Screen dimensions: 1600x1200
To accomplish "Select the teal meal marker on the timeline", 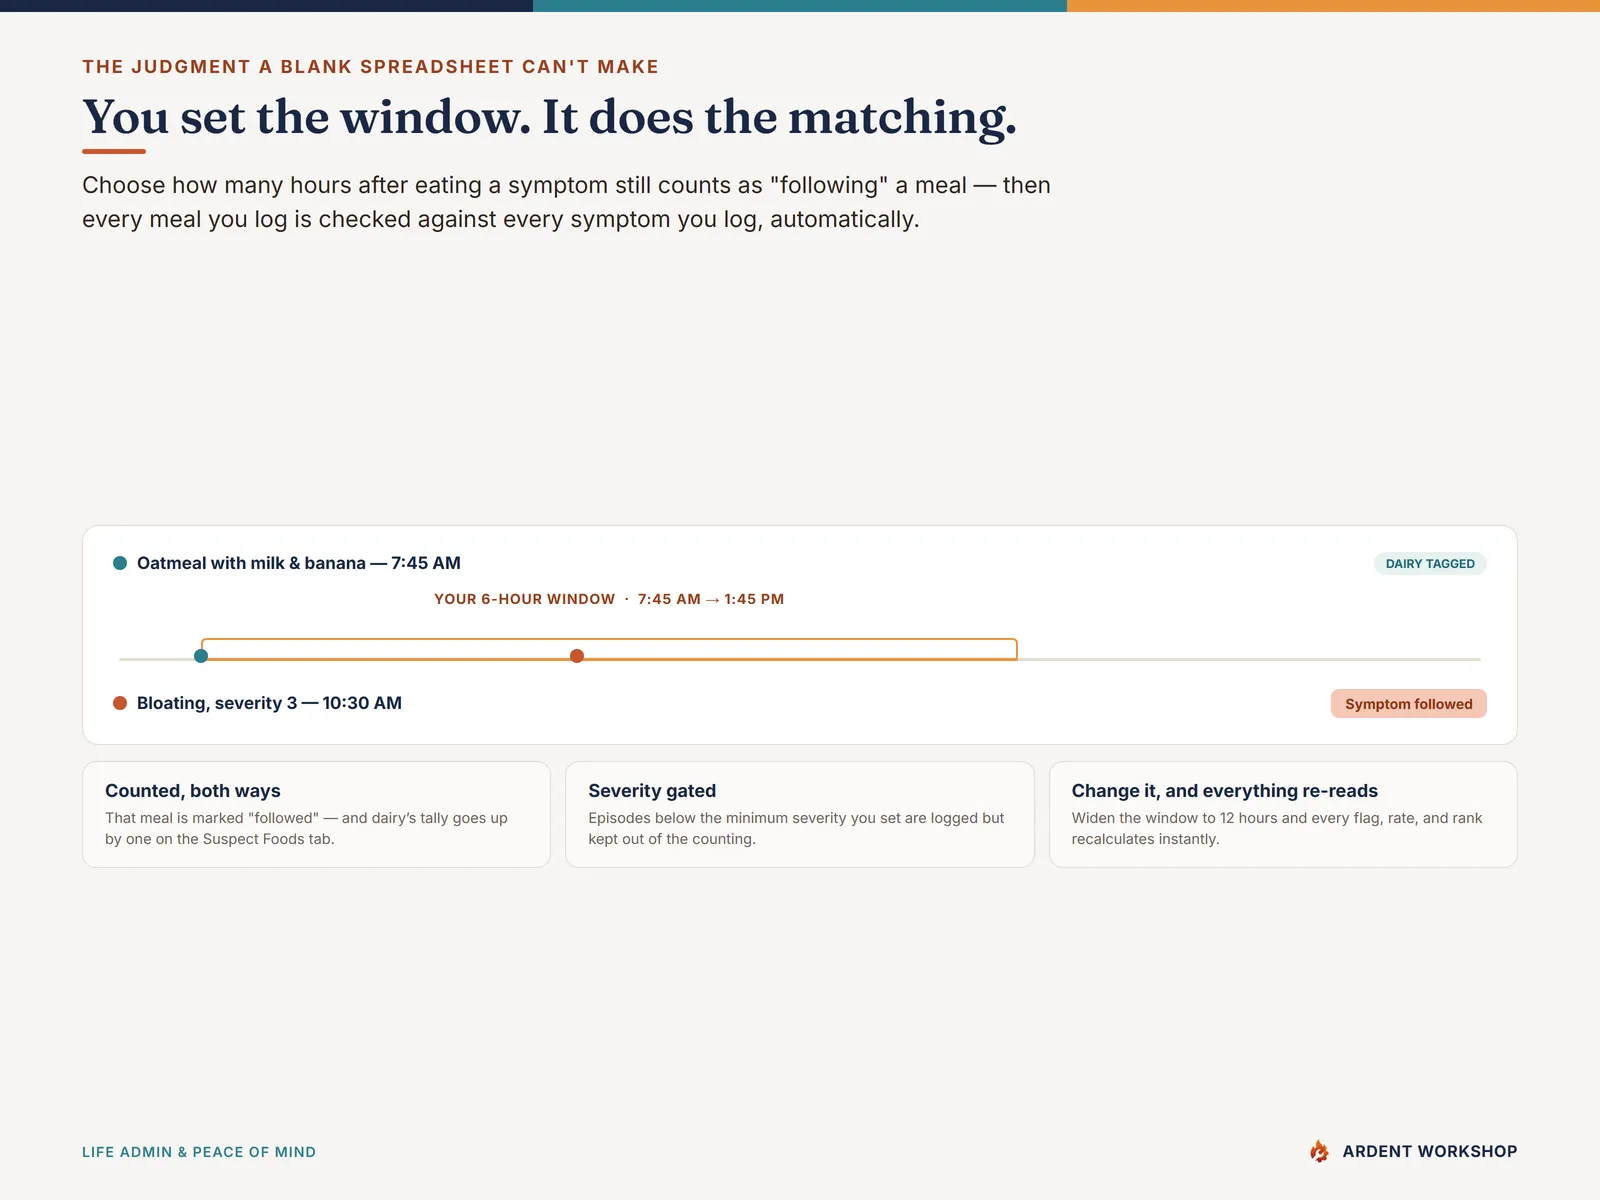I will [201, 656].
